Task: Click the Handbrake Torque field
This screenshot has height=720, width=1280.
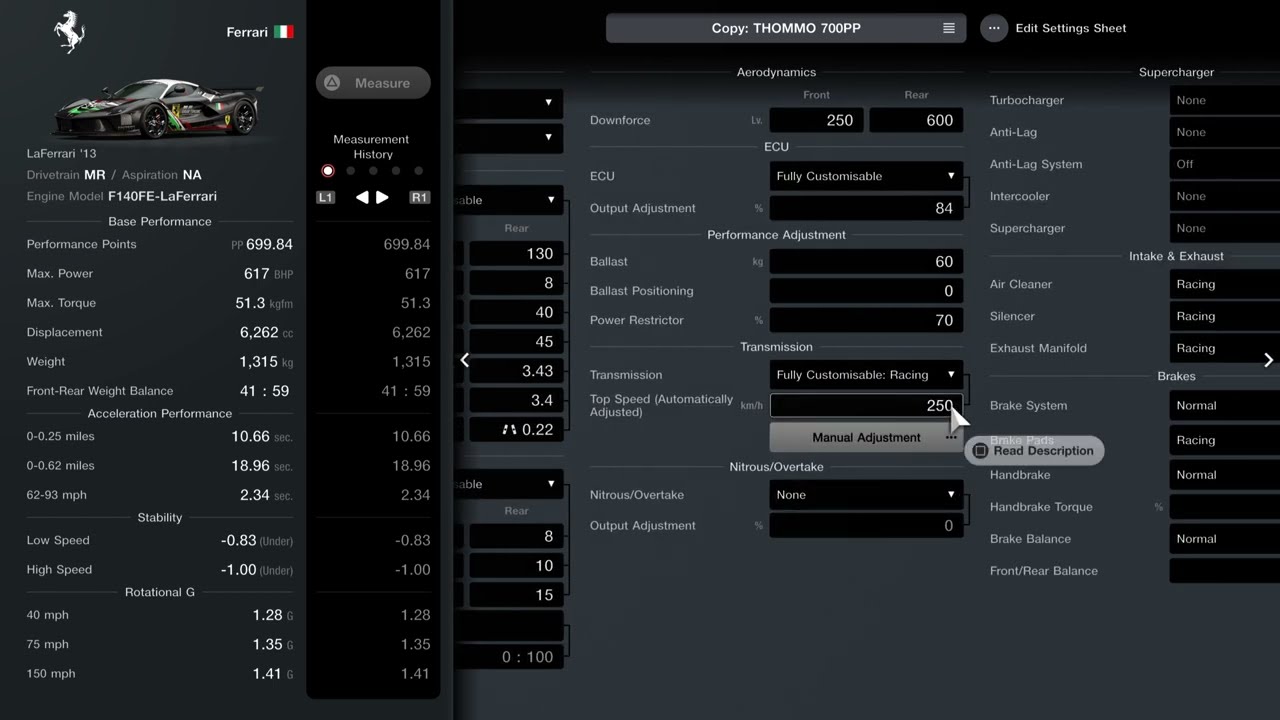Action: (1224, 507)
